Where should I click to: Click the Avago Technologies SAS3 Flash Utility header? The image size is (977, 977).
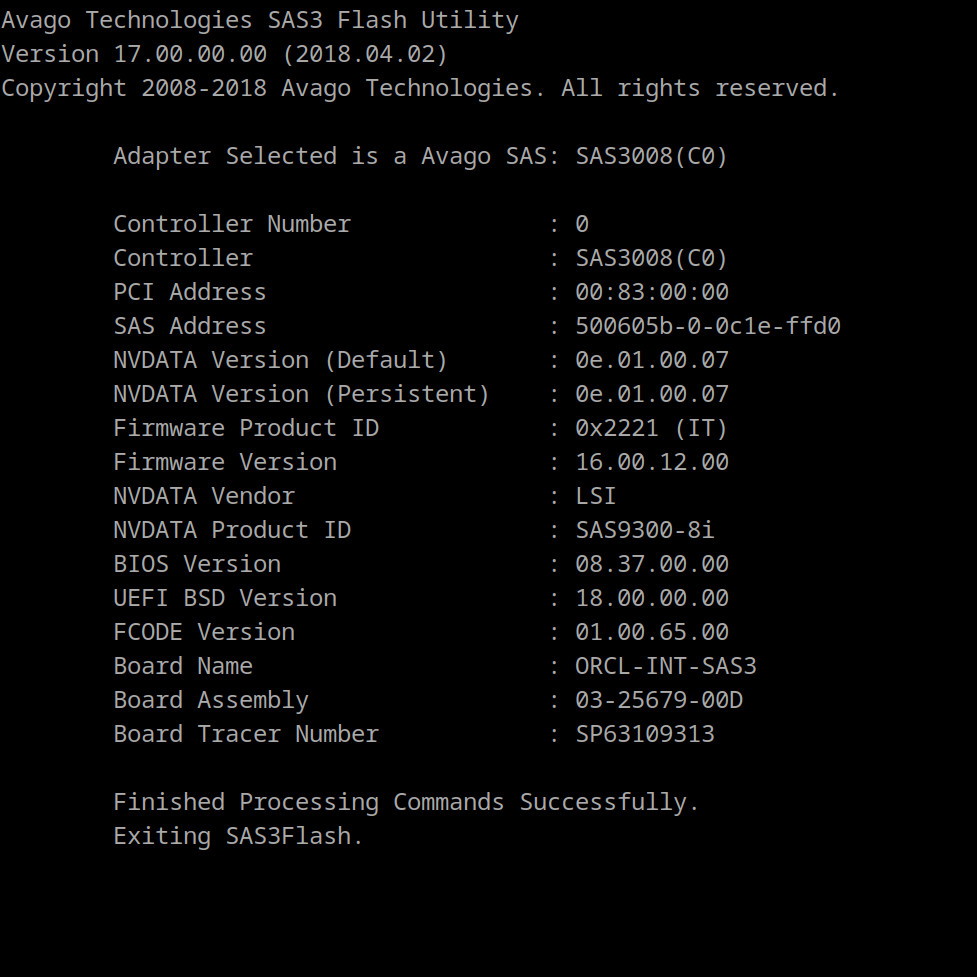[260, 20]
